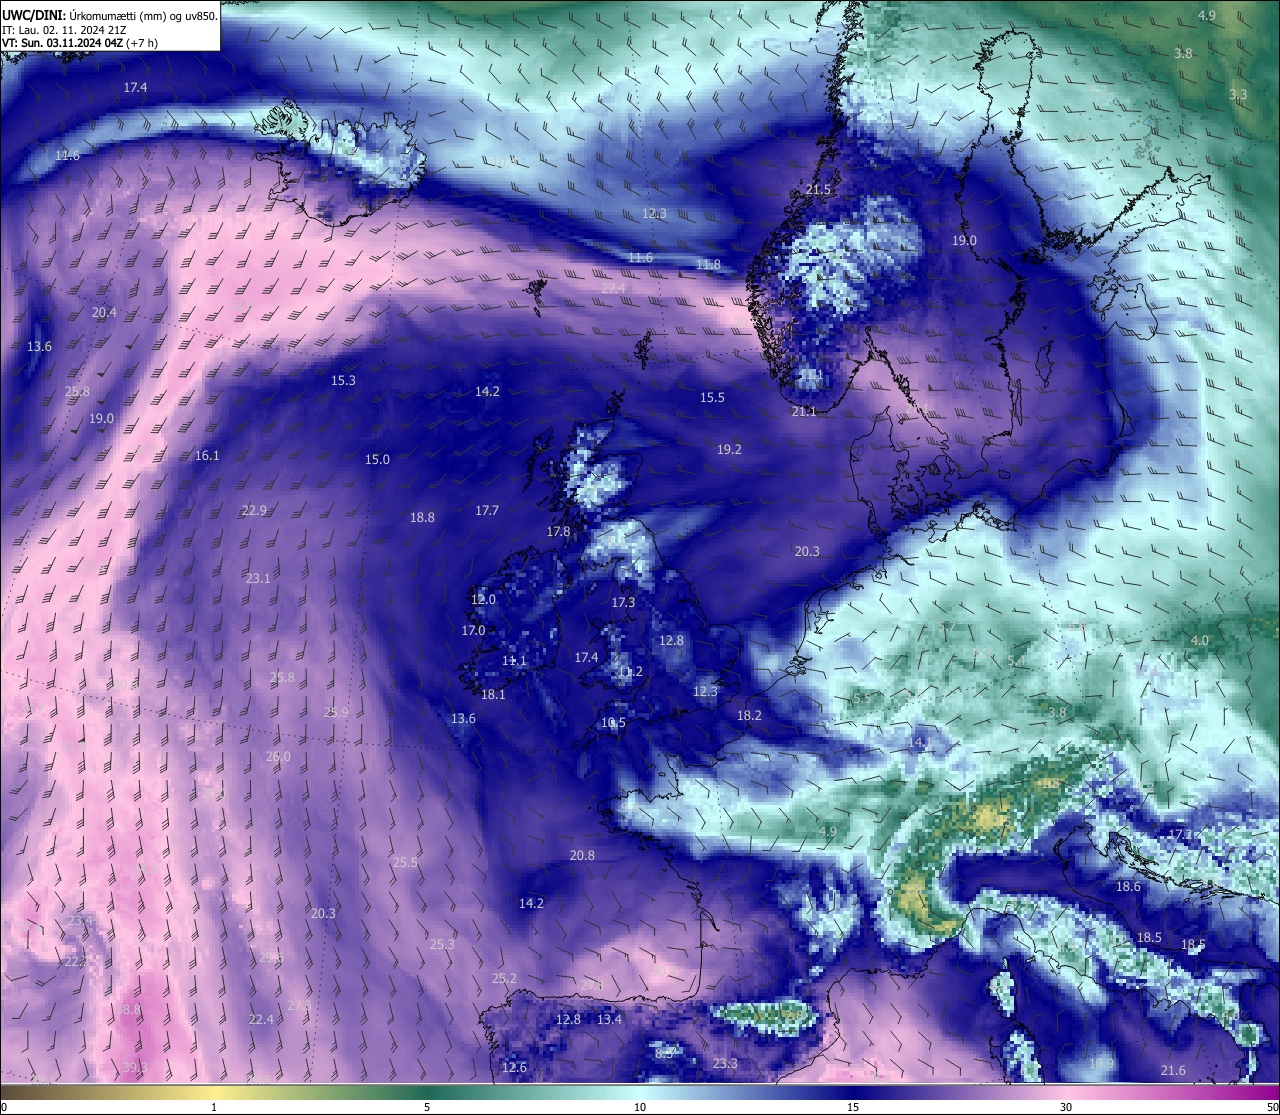Click the map value 11.8
1280x1115 pixels.
[708, 264]
